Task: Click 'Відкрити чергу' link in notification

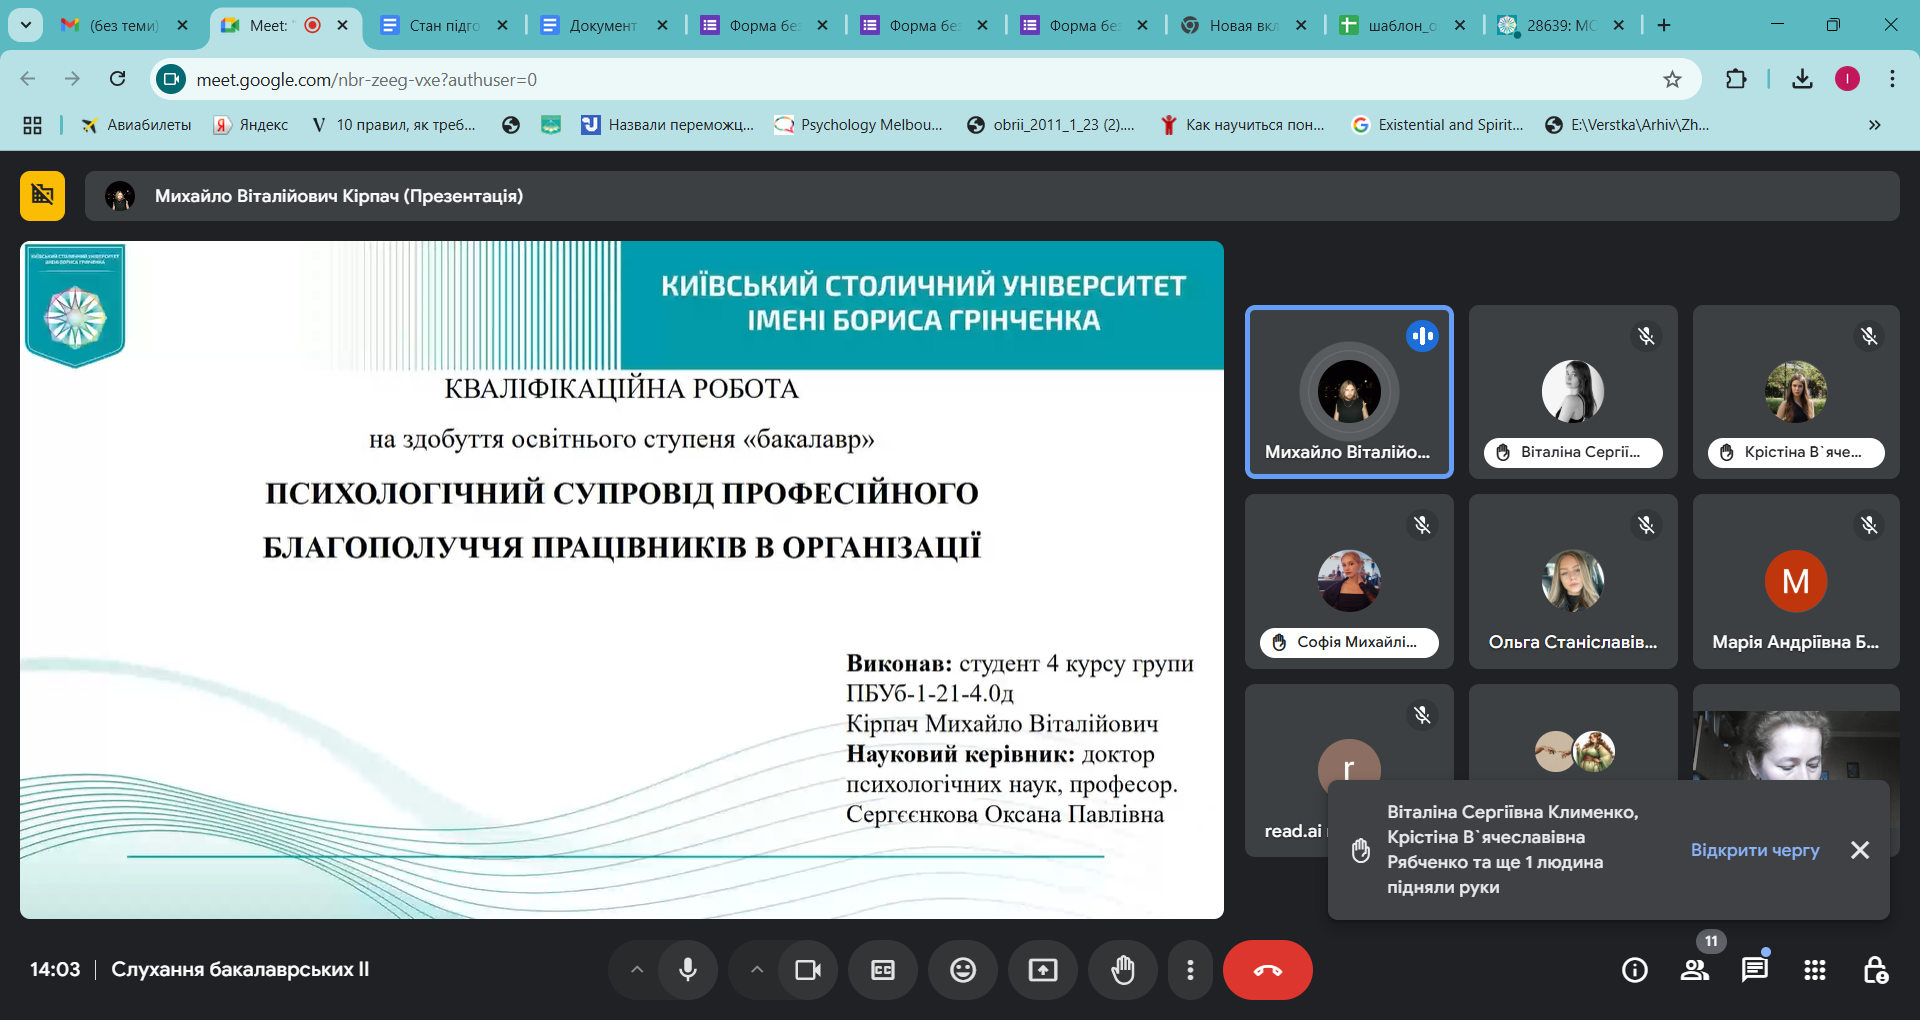Action: tap(1755, 850)
